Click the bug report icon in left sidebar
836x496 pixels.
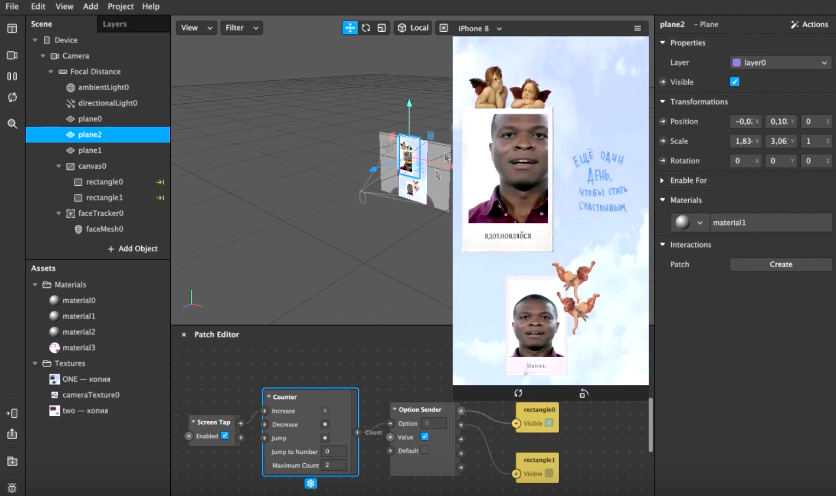coord(12,487)
